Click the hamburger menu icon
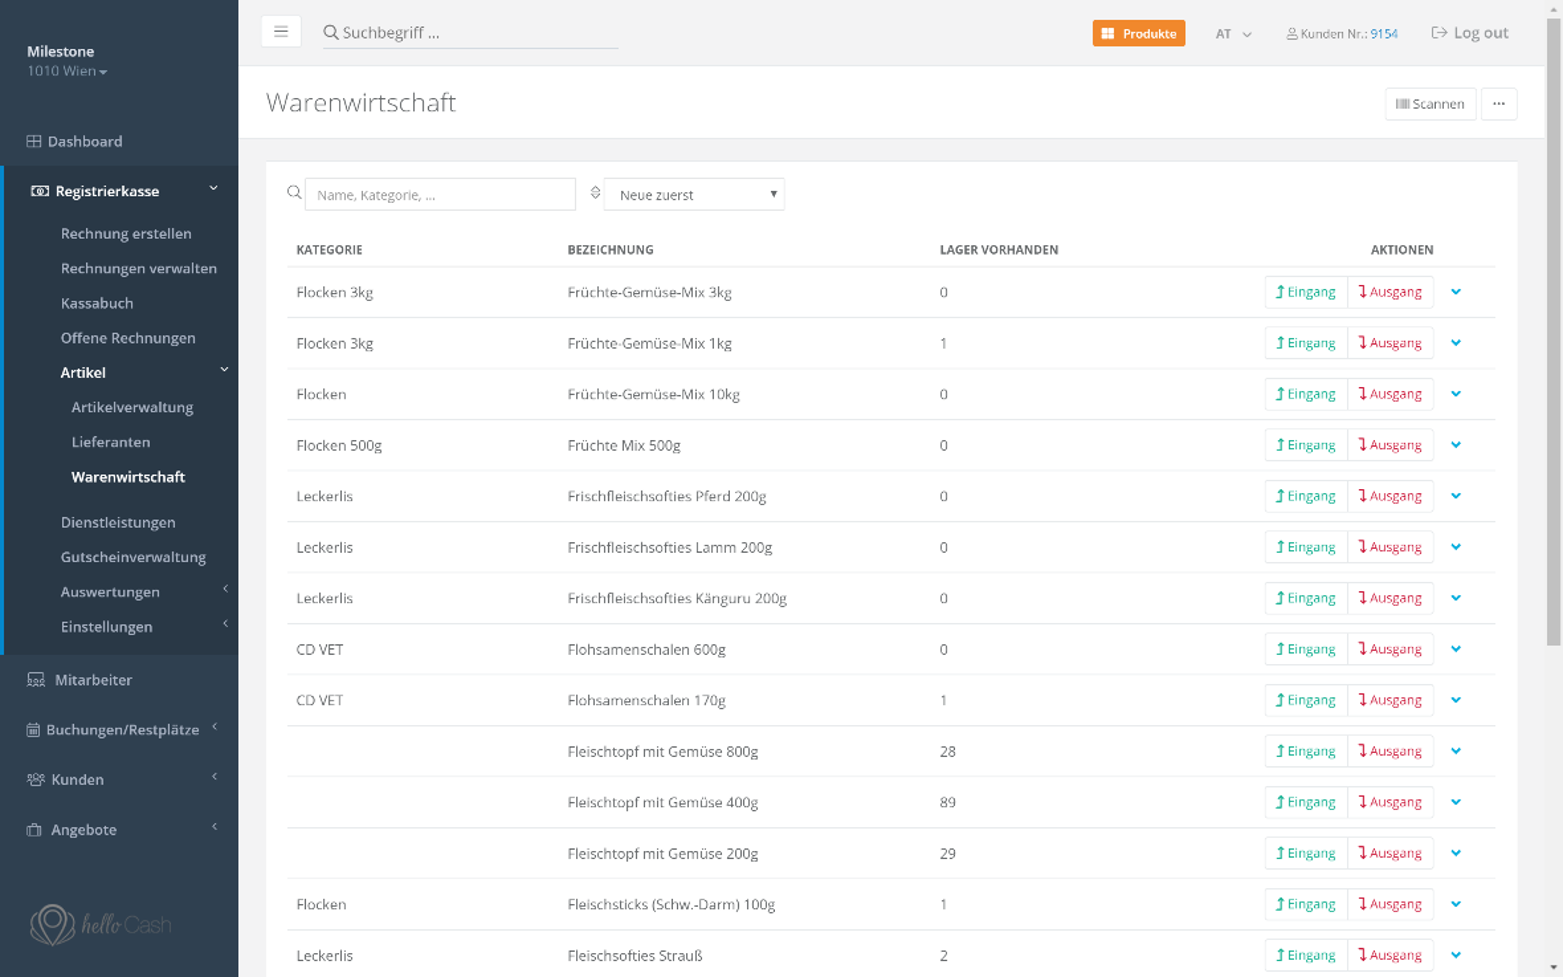Viewport: 1563px width, 977px height. click(x=281, y=32)
